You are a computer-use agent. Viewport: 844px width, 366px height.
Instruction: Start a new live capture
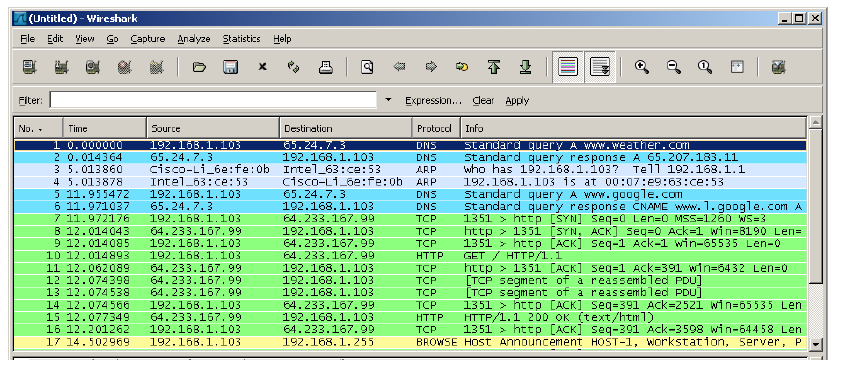pos(93,67)
